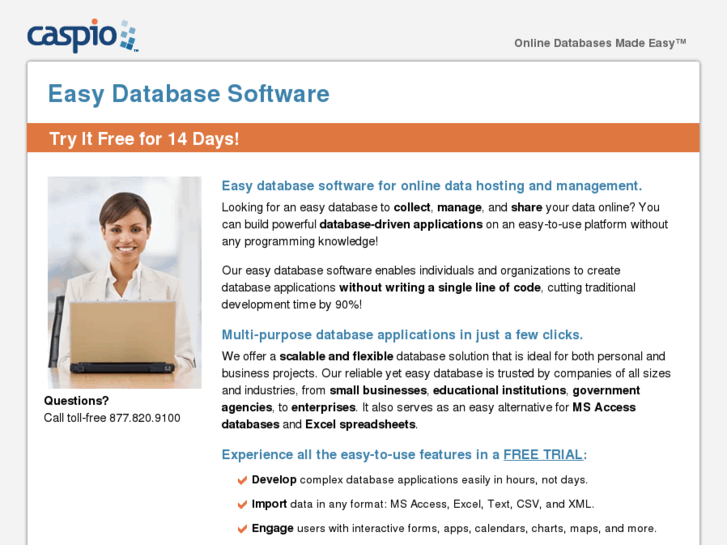Click the checkmark beside 'Import'
The width and height of the screenshot is (727, 545).
click(x=242, y=504)
